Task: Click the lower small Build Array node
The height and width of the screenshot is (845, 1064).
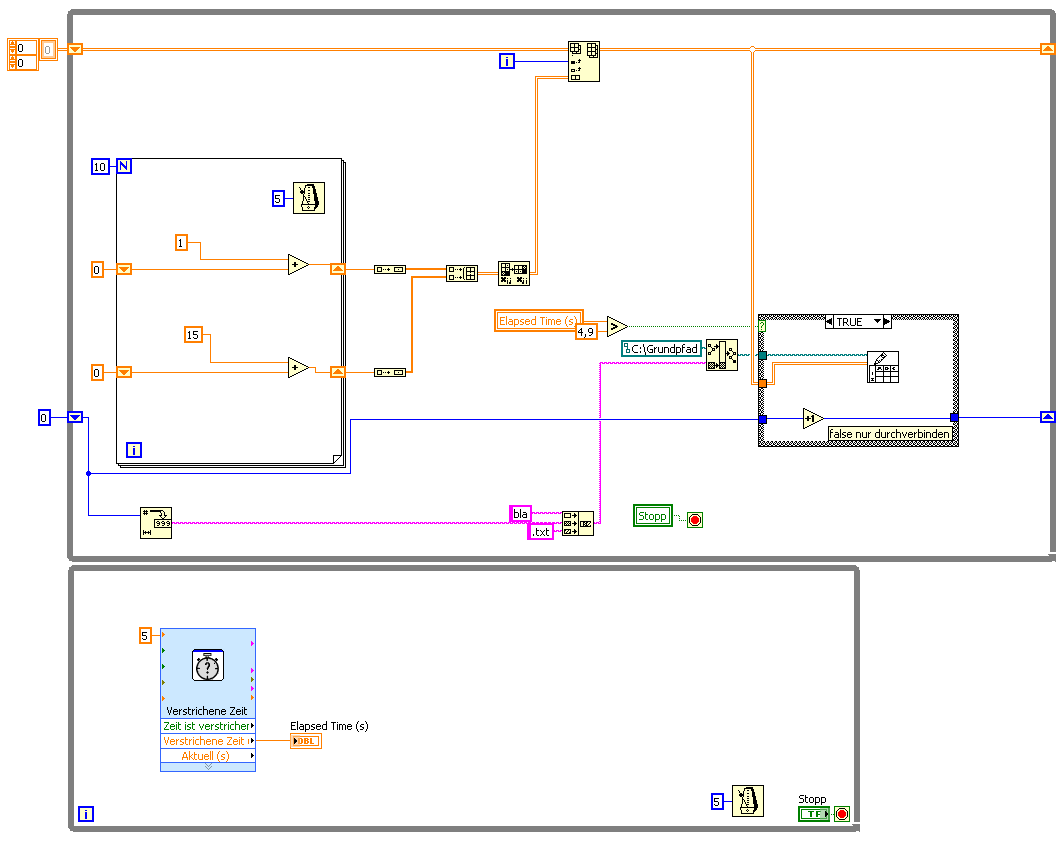Action: pos(390,372)
